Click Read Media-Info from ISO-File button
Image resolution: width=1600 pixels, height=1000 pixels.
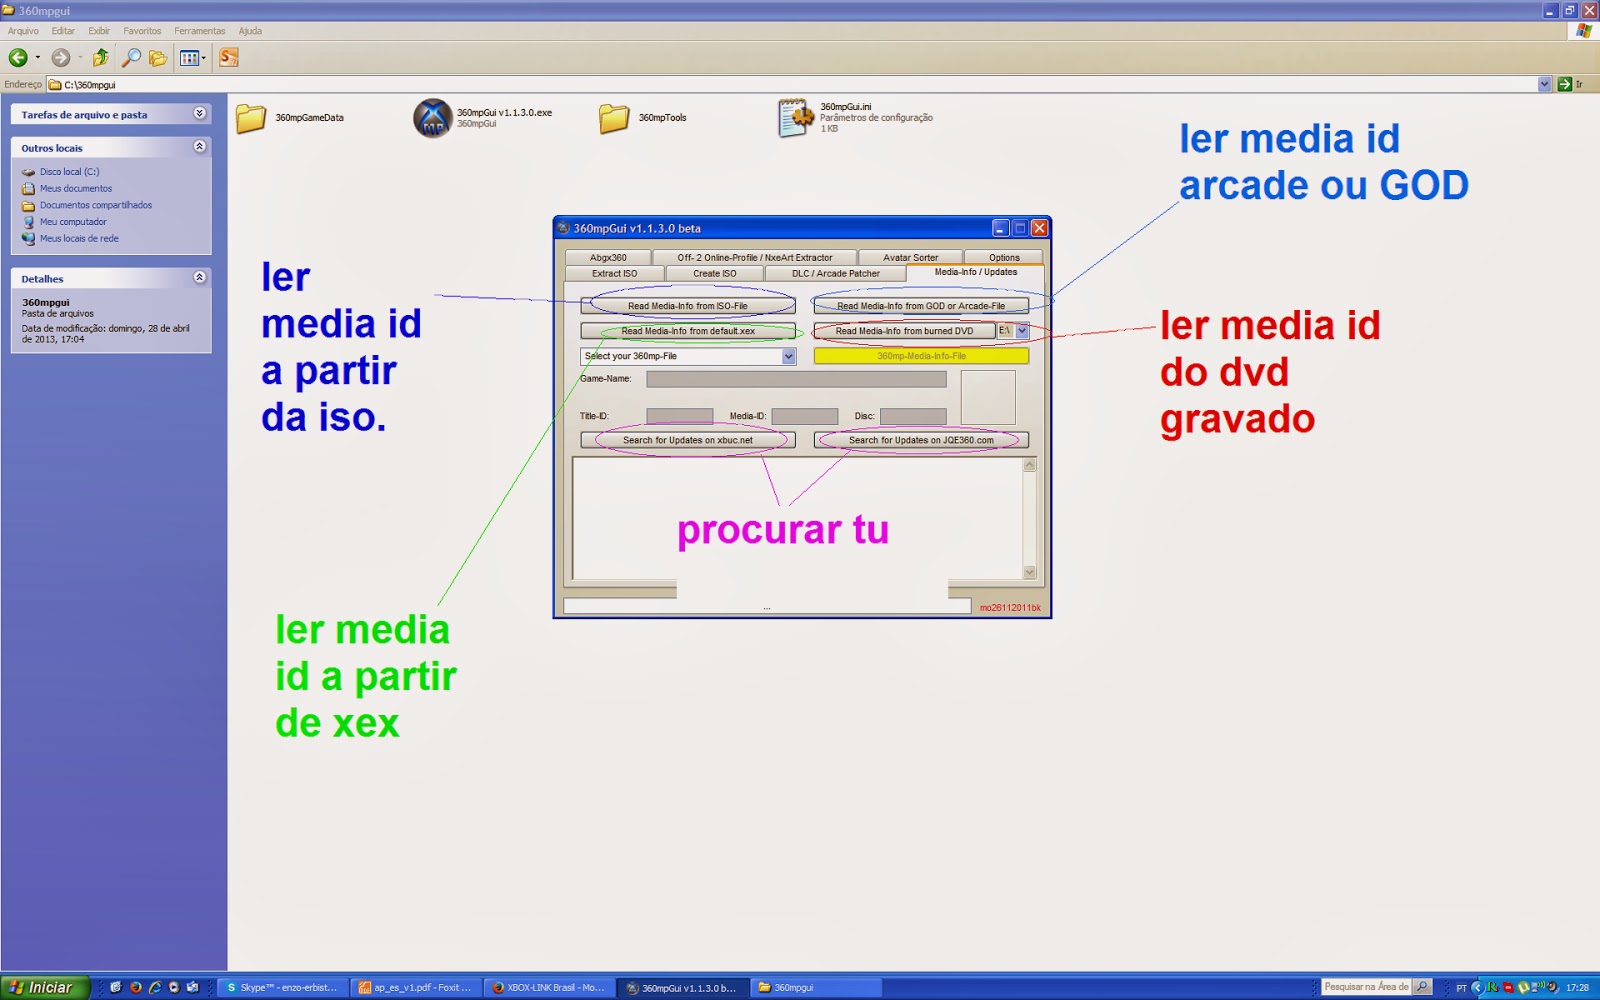[x=688, y=306]
